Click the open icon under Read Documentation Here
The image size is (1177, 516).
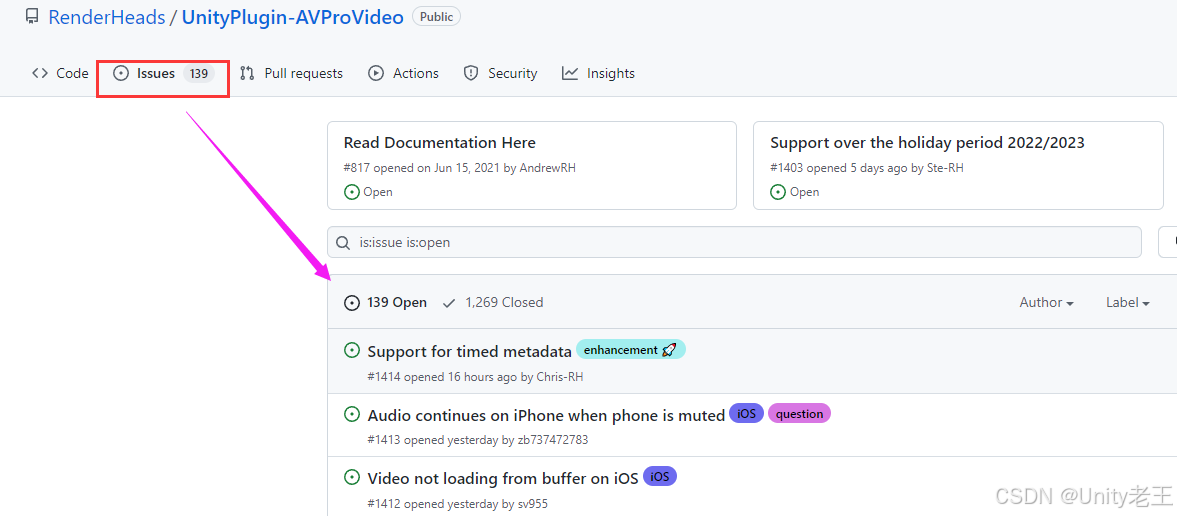(351, 192)
